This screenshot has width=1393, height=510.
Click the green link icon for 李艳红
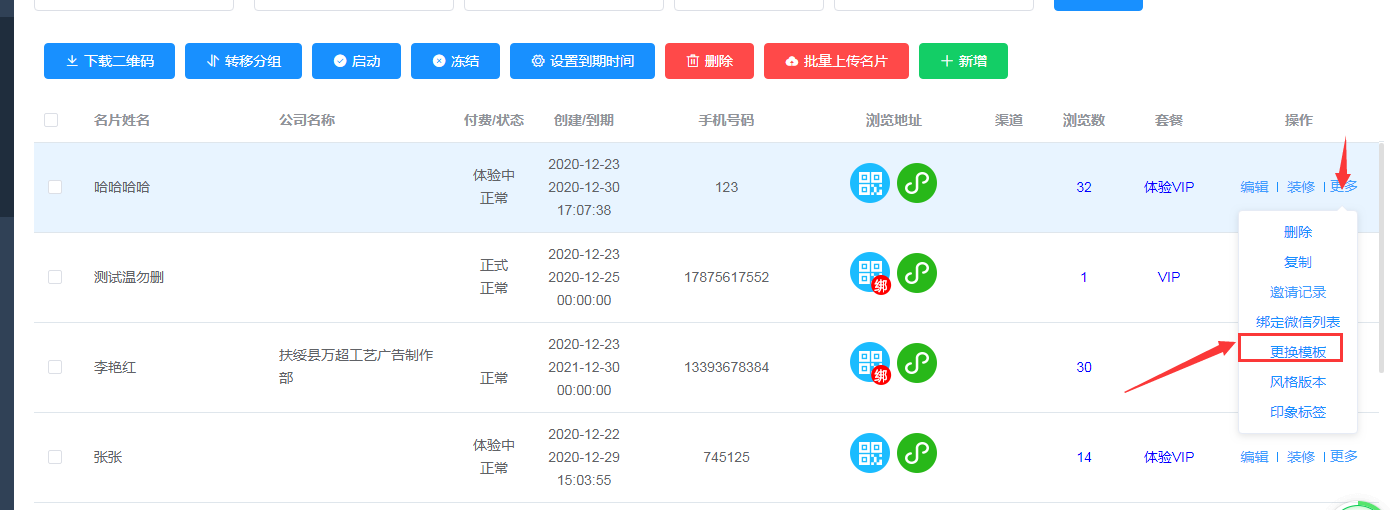[x=916, y=363]
